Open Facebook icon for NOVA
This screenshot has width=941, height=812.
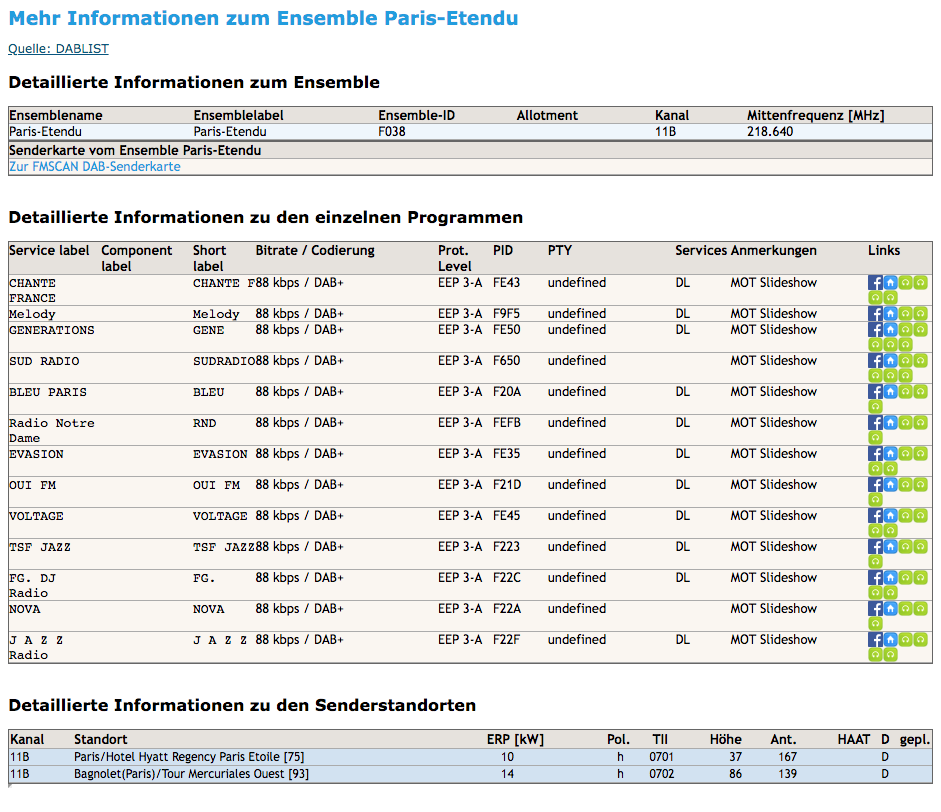click(x=875, y=608)
